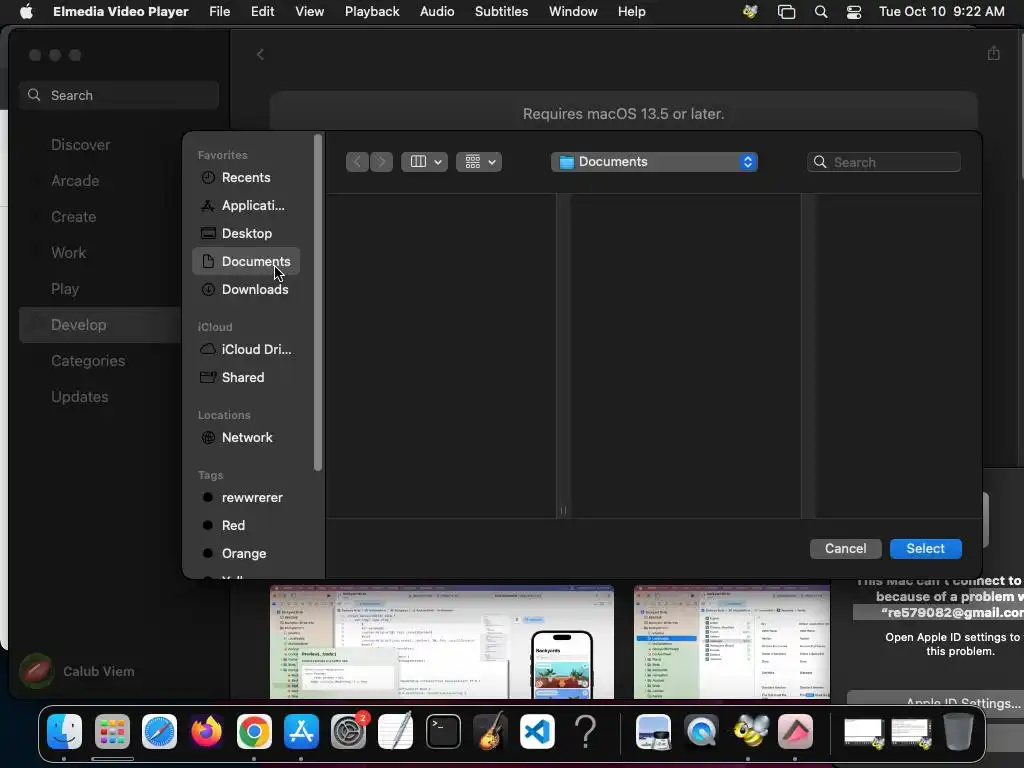Cancel the file dialog

click(846, 549)
